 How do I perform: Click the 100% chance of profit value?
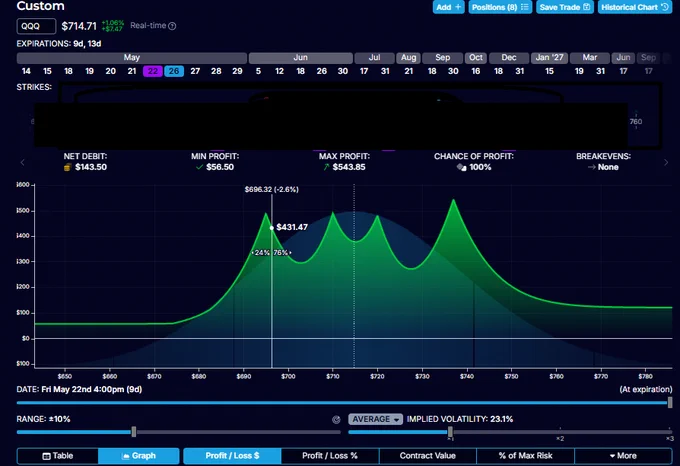(480, 167)
